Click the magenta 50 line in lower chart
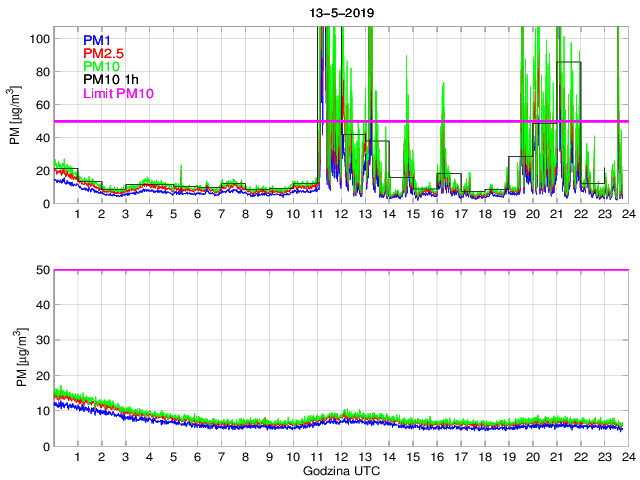This screenshot has height=480, width=640. point(340,270)
